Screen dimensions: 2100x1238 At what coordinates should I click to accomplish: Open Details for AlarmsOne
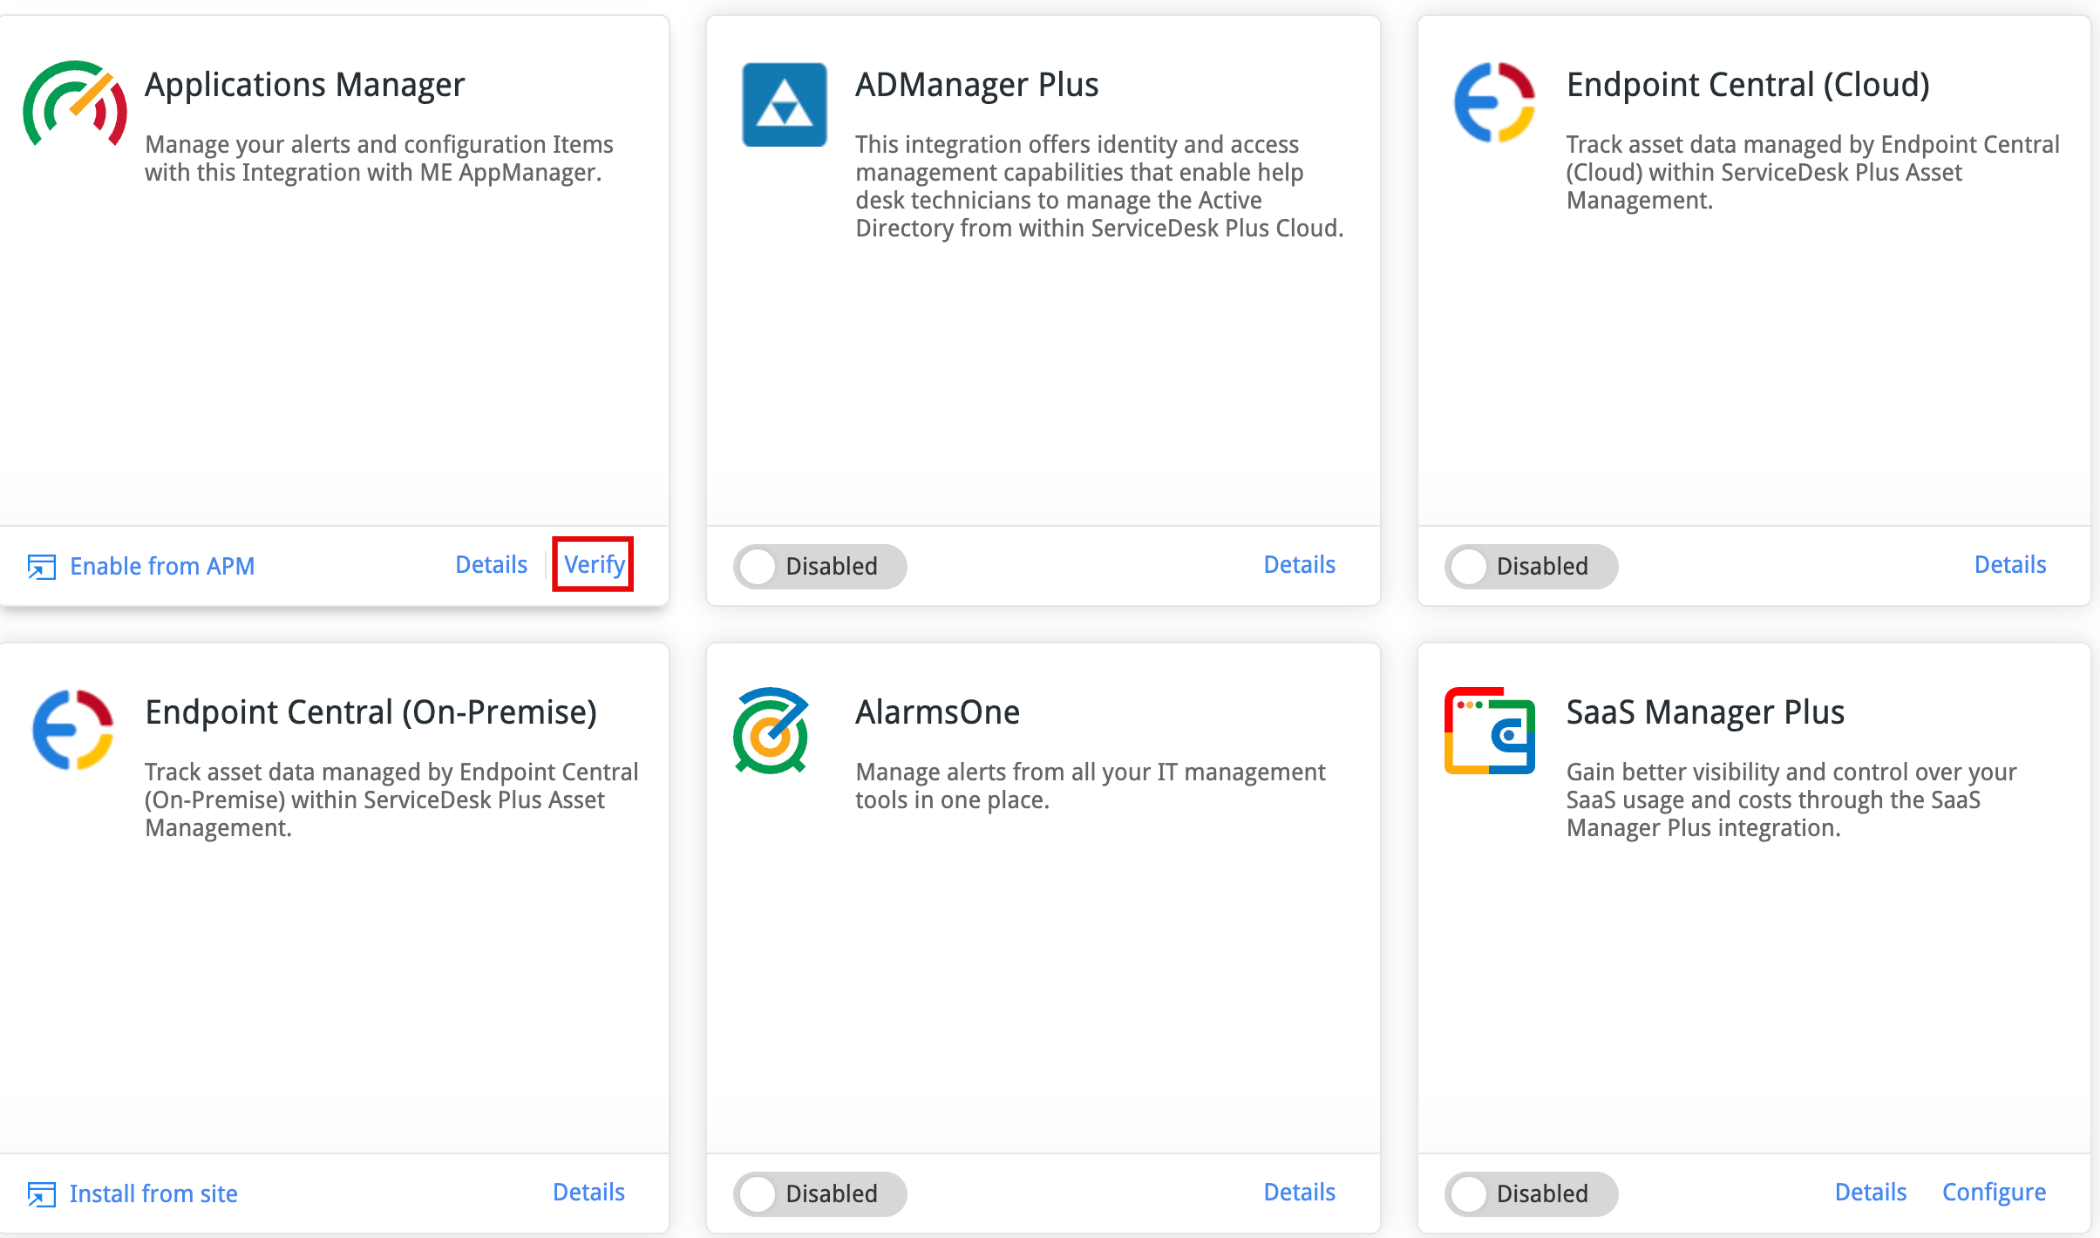(x=1299, y=1192)
